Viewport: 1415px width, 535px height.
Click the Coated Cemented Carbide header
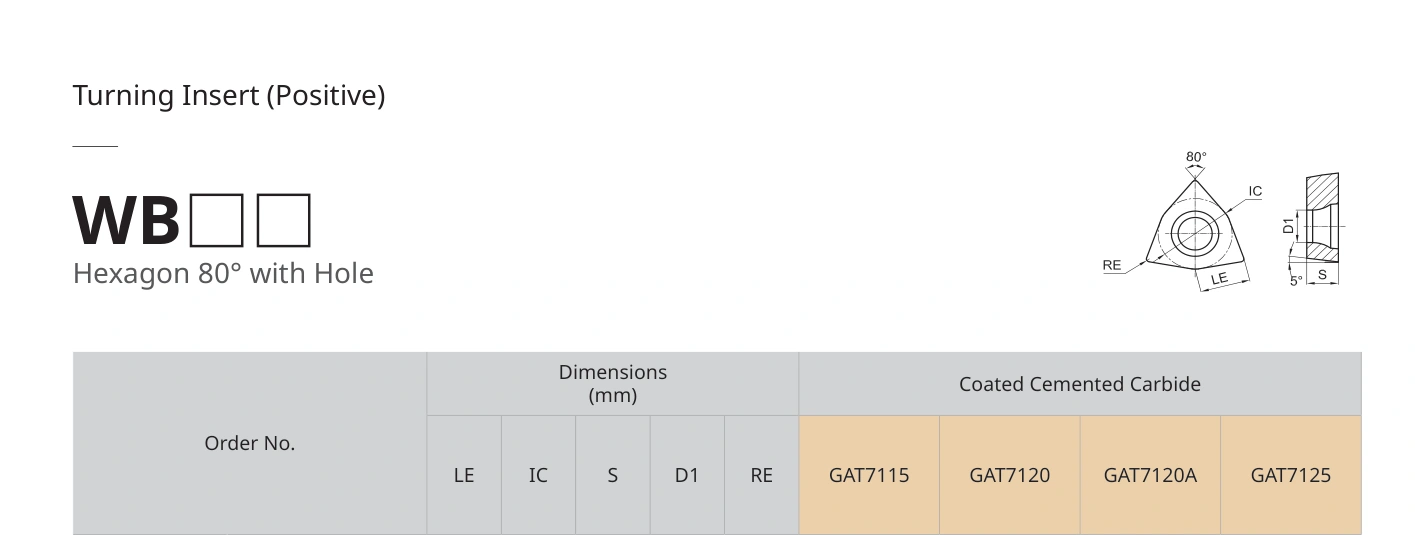(1080, 383)
